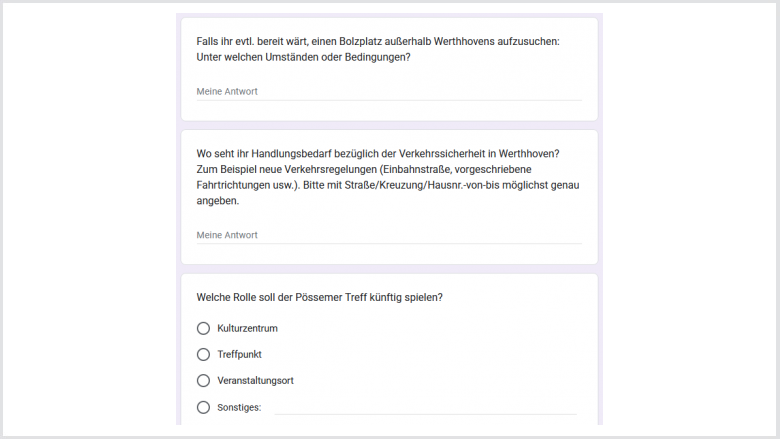Viewport: 780px width, 439px height.
Task: Click 'Fahrtrichtungen usw.' text in traffic question
Action: coord(248,185)
